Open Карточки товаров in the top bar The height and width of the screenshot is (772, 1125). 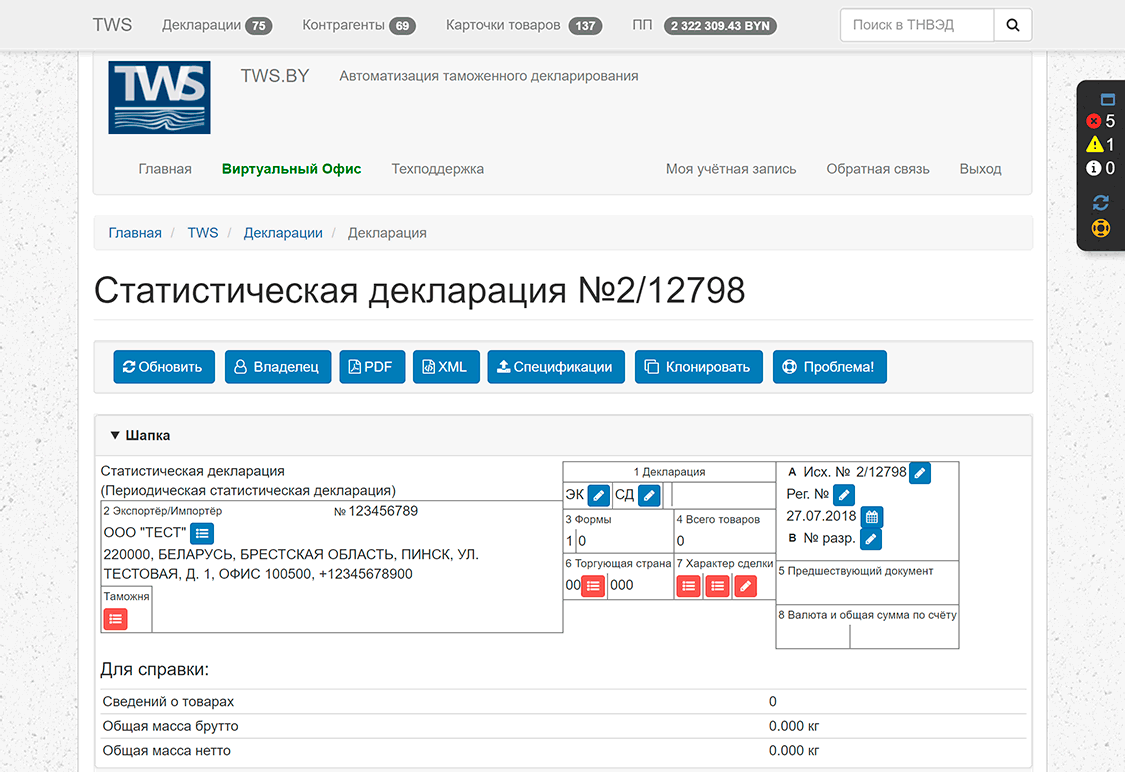[521, 25]
